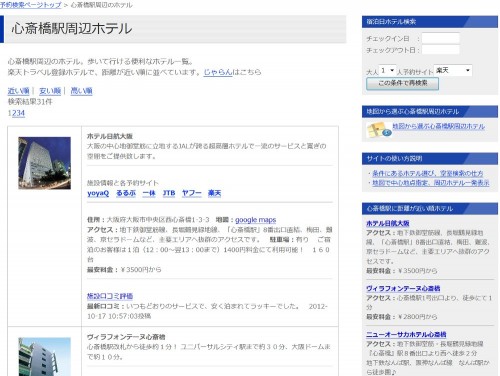
Task: Click the 施設情報と各予約サイト label
Action: tap(123, 183)
